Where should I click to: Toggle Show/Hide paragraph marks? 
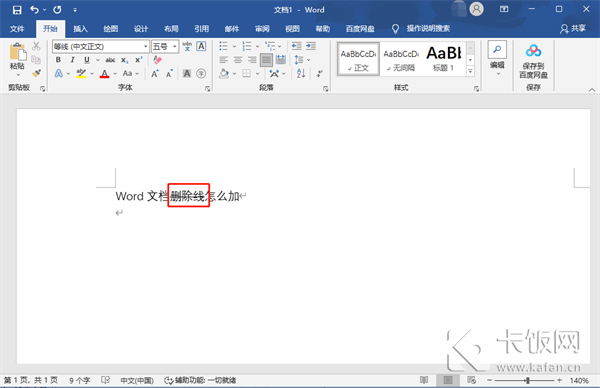tap(320, 73)
